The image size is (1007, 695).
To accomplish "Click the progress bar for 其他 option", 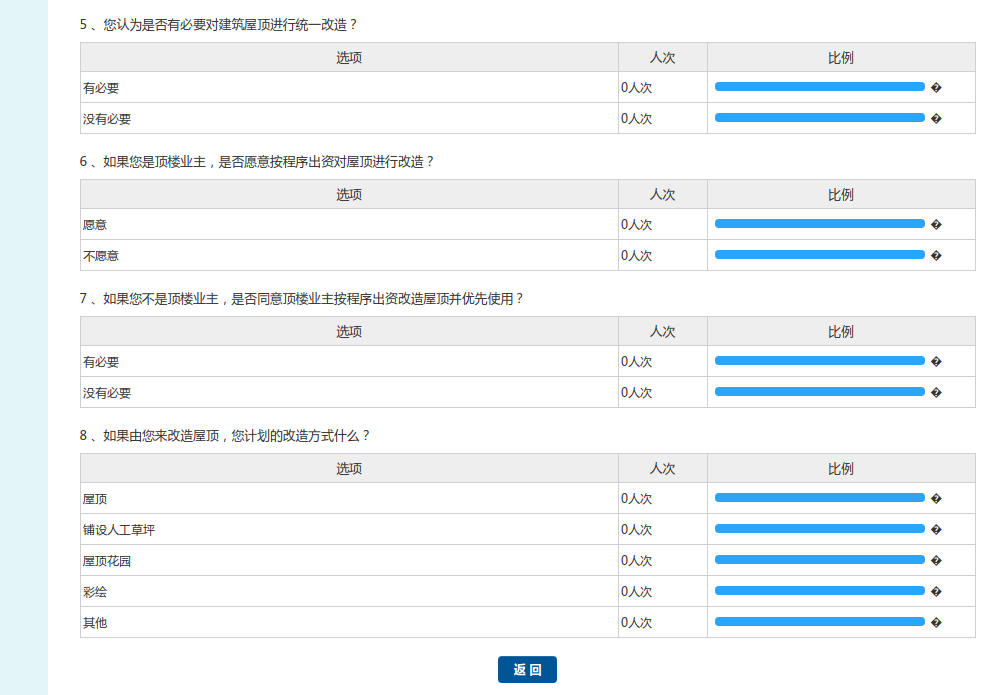I will 819,622.
